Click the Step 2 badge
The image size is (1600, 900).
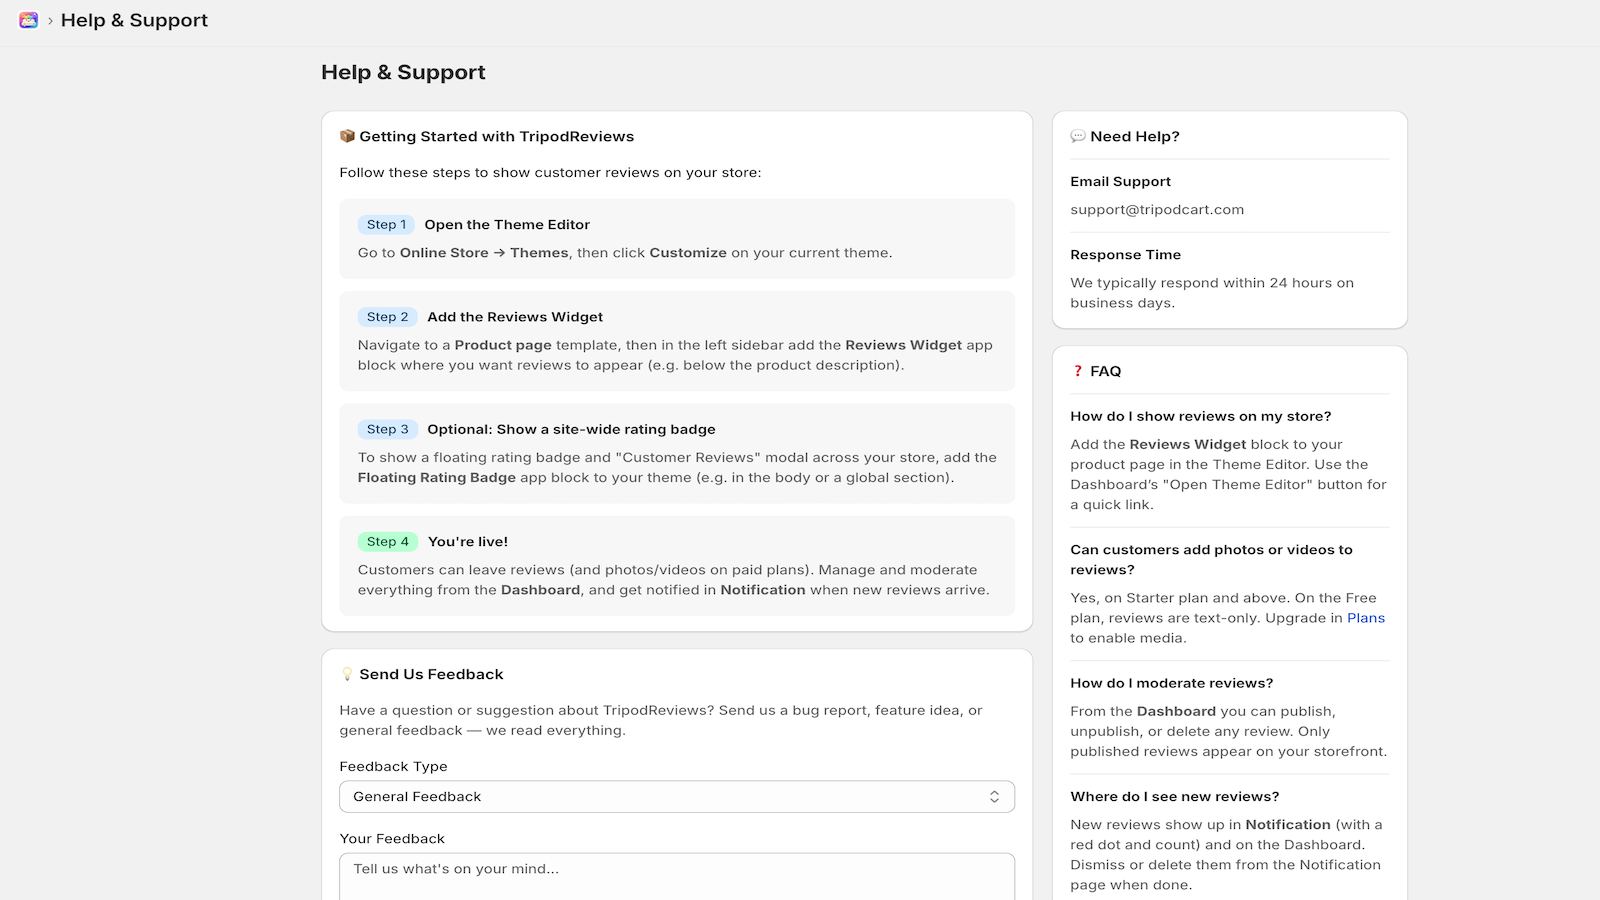coord(387,317)
